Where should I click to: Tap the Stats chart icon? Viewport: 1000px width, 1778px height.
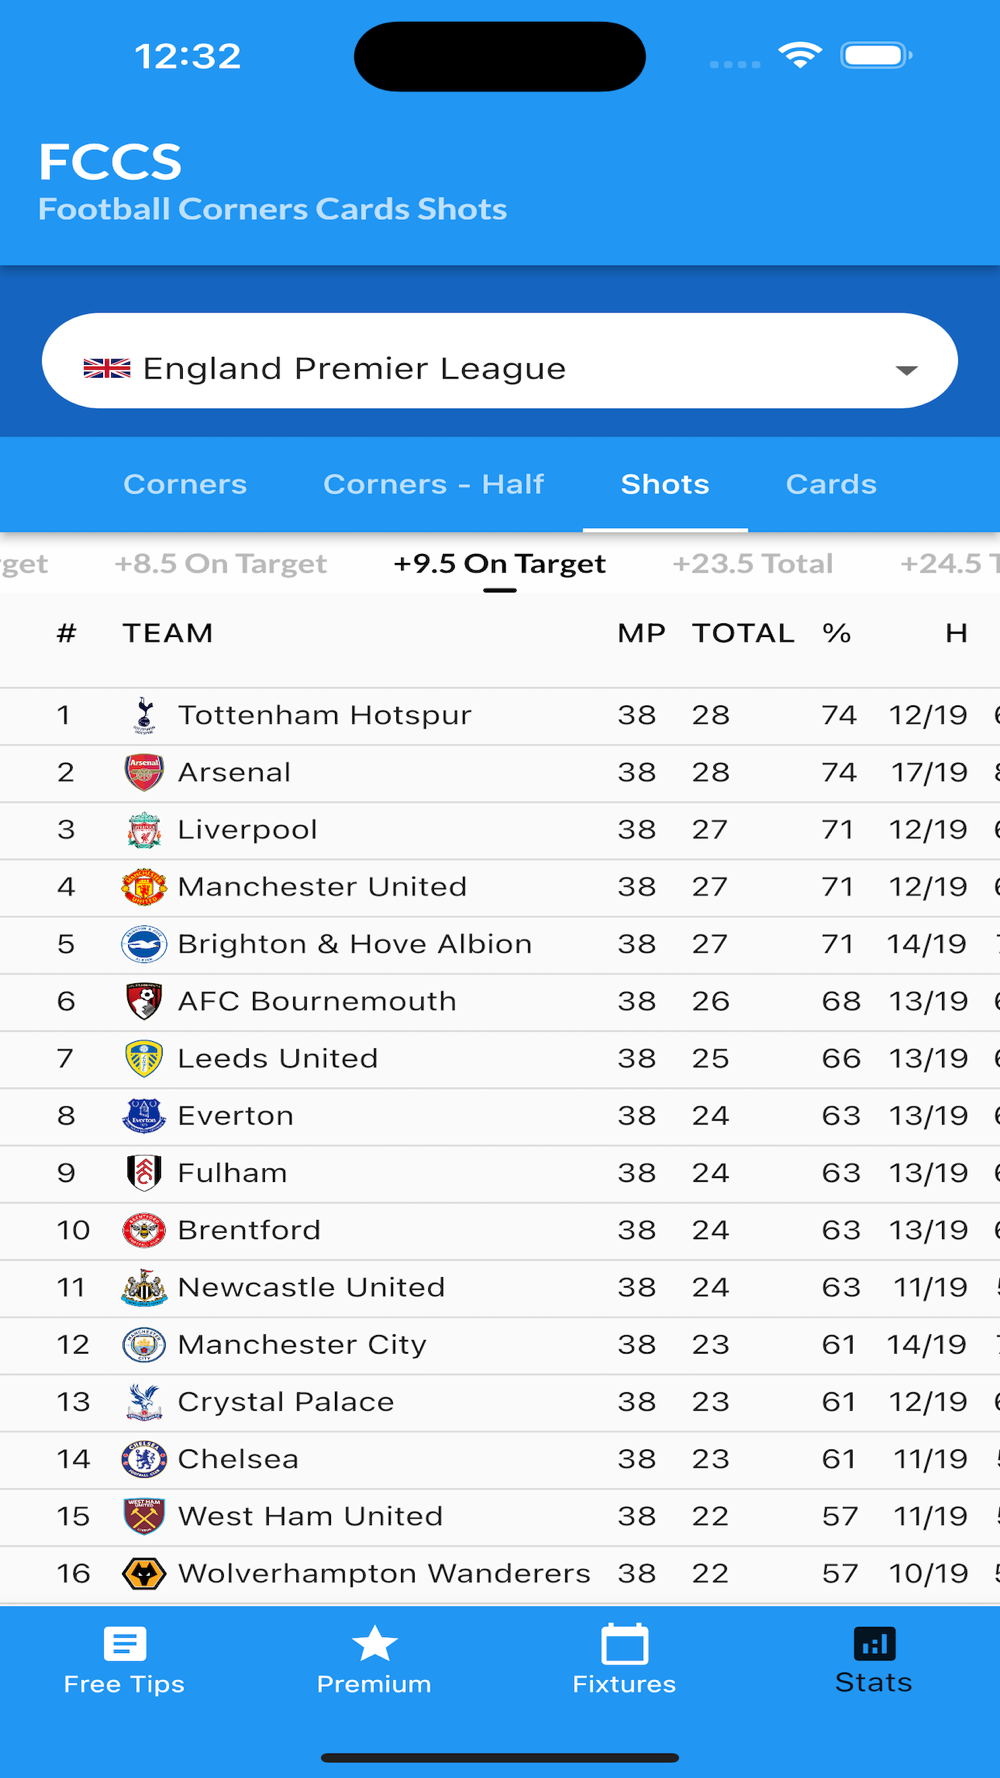(874, 1644)
